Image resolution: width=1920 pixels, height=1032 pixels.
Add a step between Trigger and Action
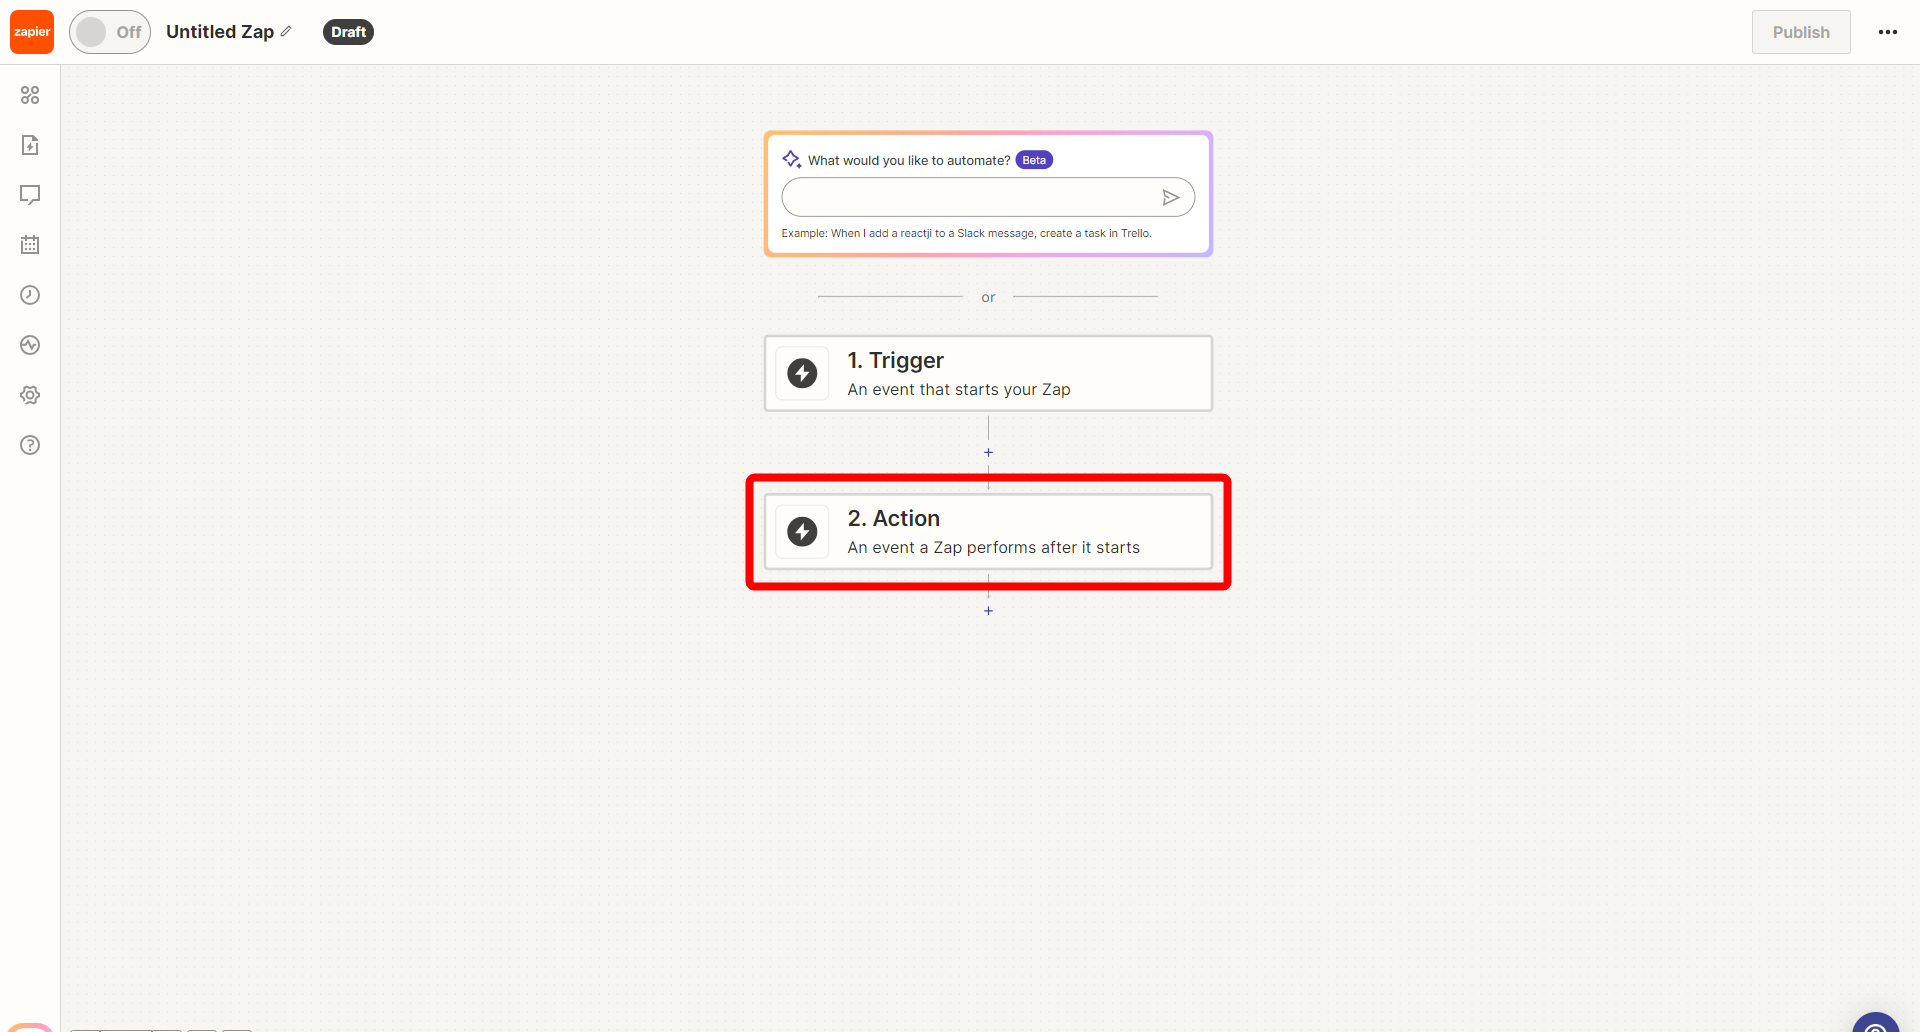(x=988, y=452)
